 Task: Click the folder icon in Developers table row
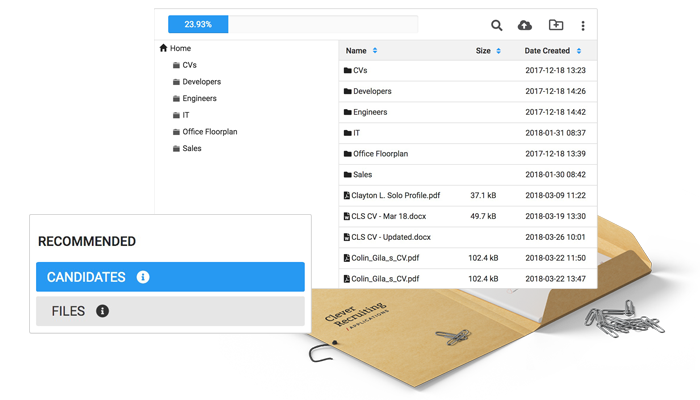pos(348,91)
